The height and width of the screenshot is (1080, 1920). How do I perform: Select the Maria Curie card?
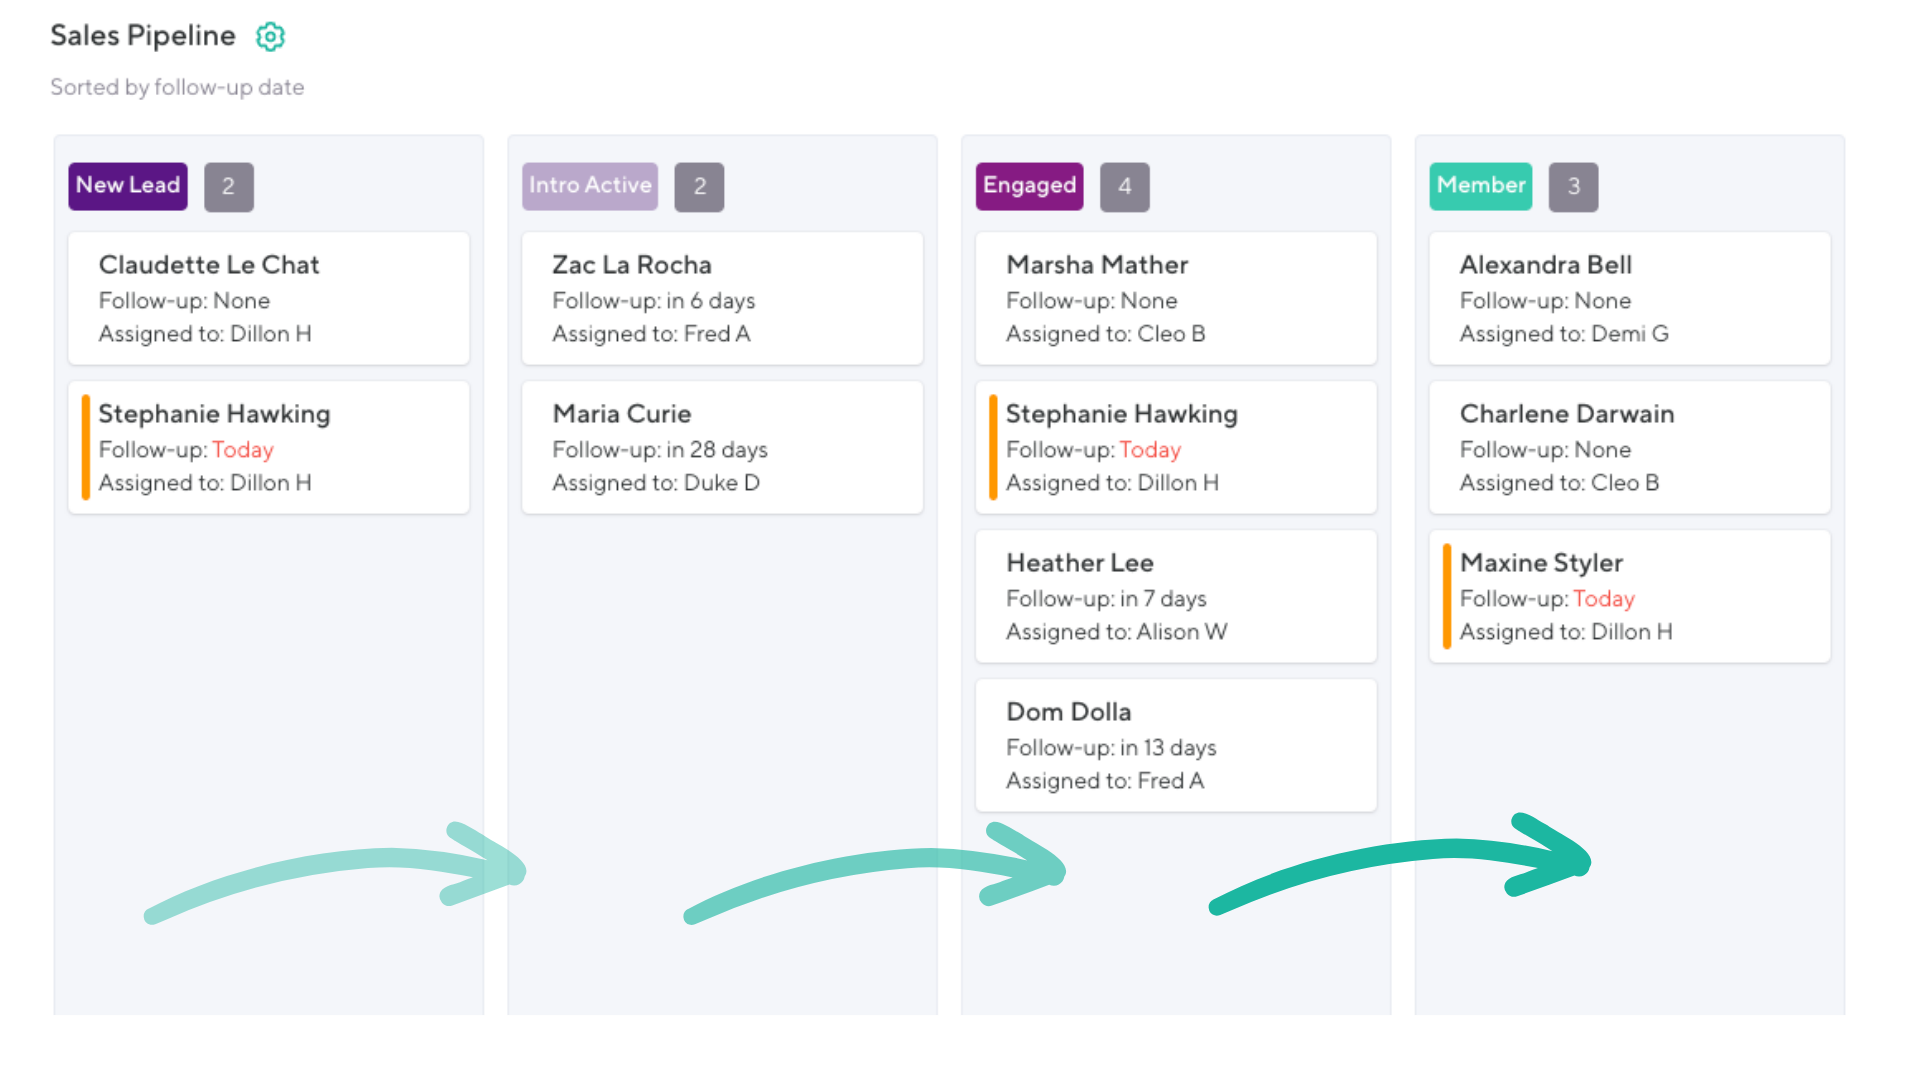[x=722, y=447]
